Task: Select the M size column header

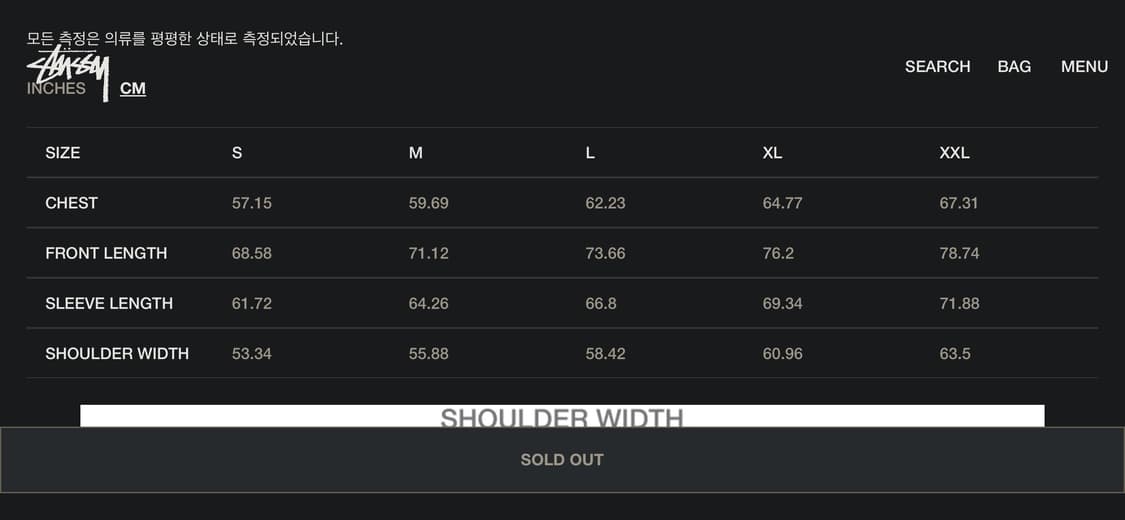Action: click(416, 153)
